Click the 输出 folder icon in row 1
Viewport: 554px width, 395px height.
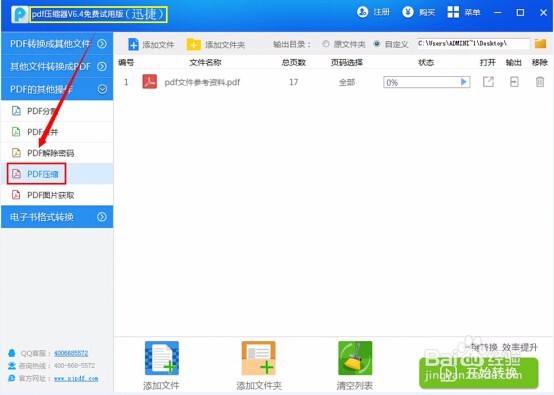tap(514, 82)
